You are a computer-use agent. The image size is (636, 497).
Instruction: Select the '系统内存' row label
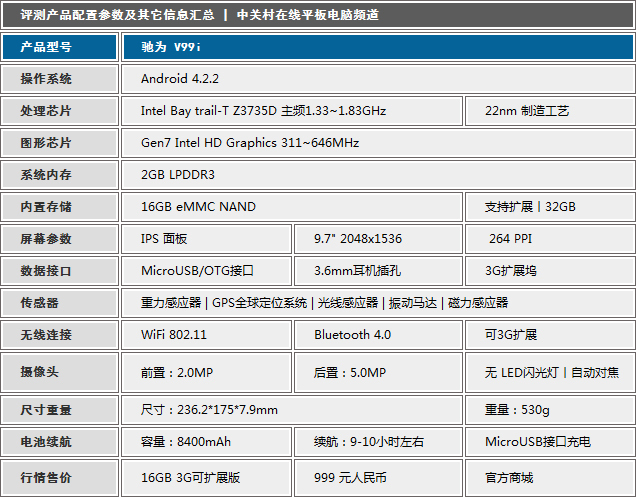pos(60,175)
